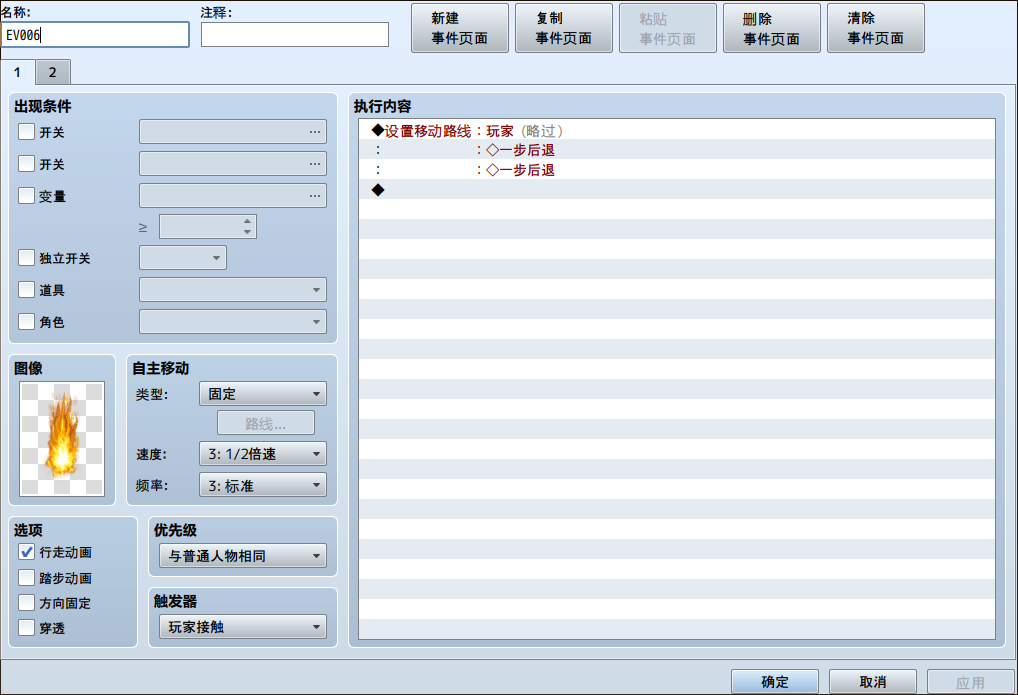Image resolution: width=1018 pixels, height=695 pixels.
Task: Select the empty ◆ command line
Action: pyautogui.click(x=677, y=190)
